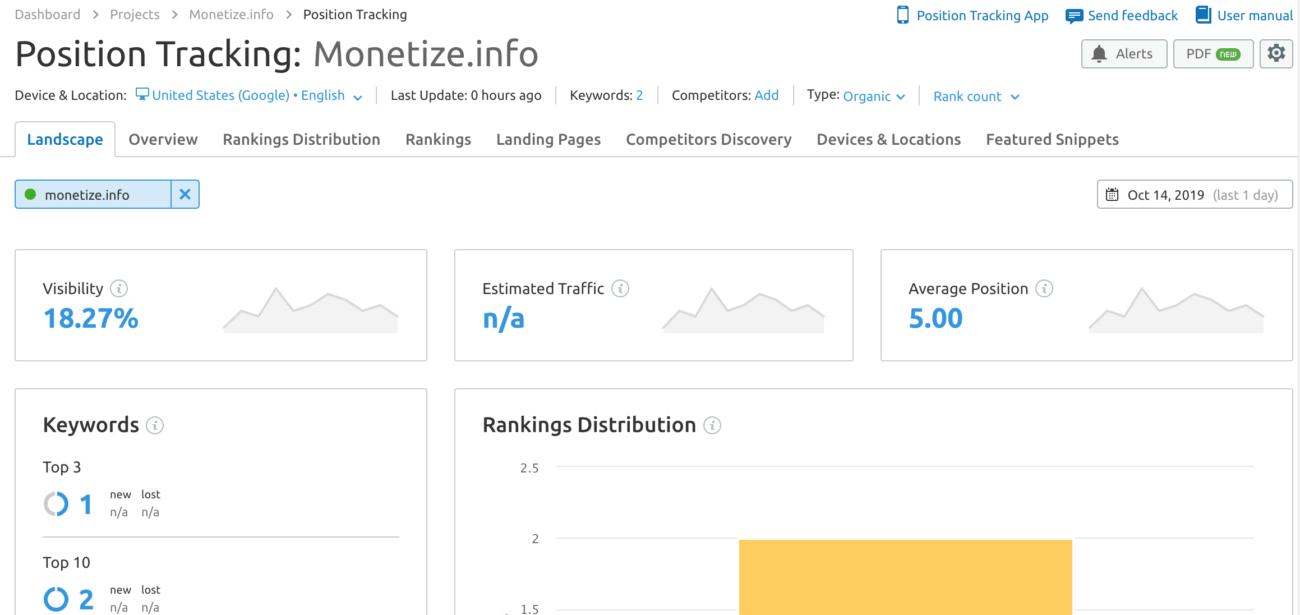1300x615 pixels.
Task: Click the Keywords info icon
Action: pyautogui.click(x=155, y=425)
